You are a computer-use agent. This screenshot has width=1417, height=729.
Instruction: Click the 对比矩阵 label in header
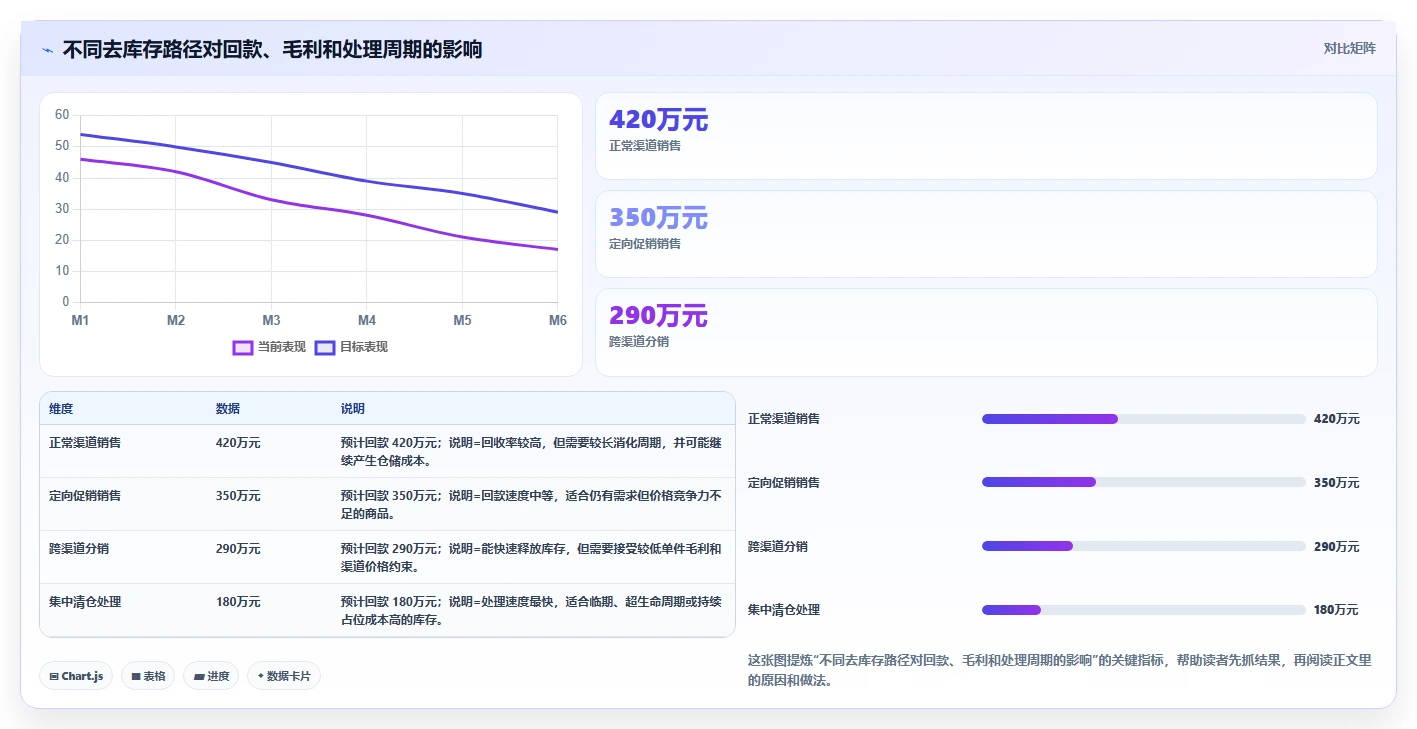pos(1349,48)
